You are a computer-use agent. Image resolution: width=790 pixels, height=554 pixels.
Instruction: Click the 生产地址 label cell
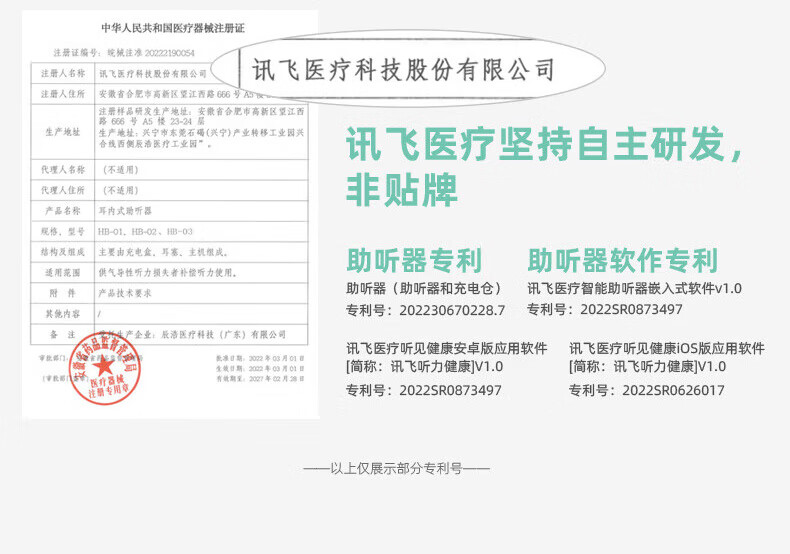point(63,132)
